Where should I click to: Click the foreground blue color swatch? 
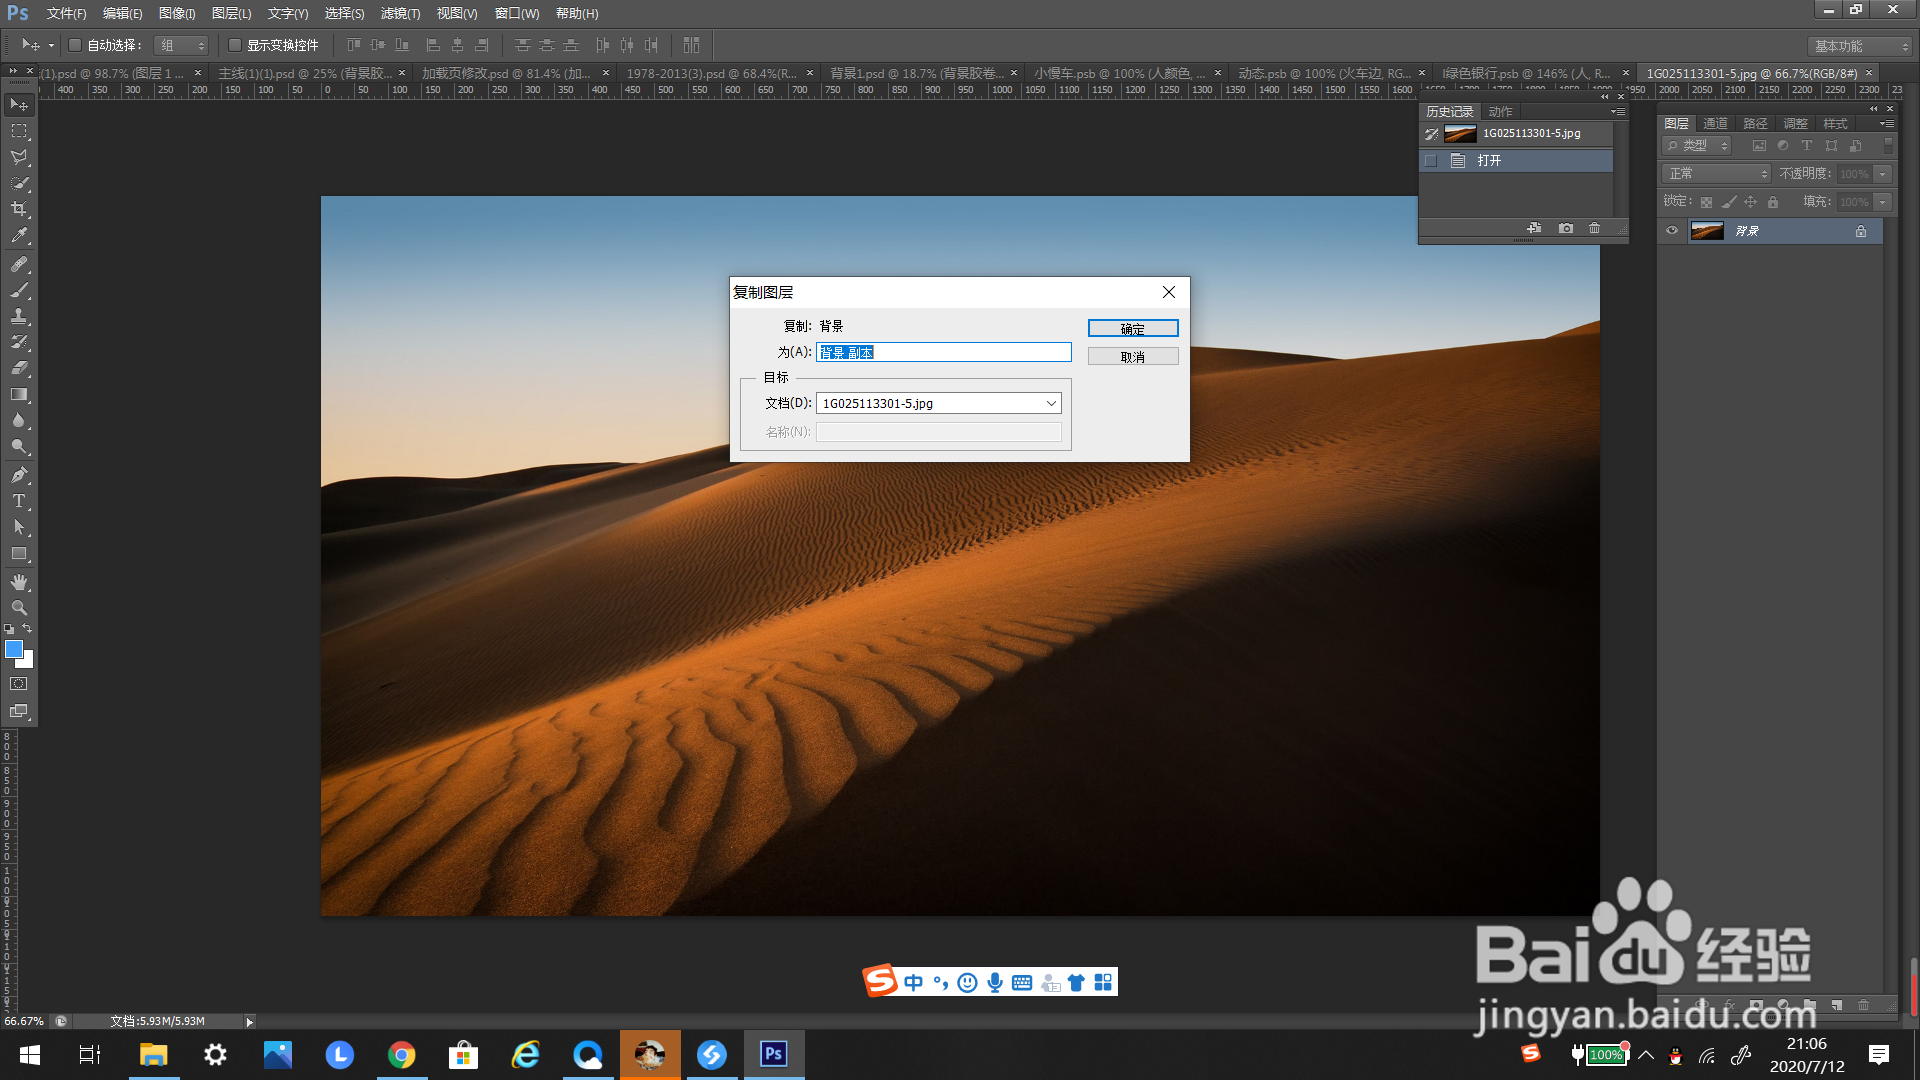14,650
